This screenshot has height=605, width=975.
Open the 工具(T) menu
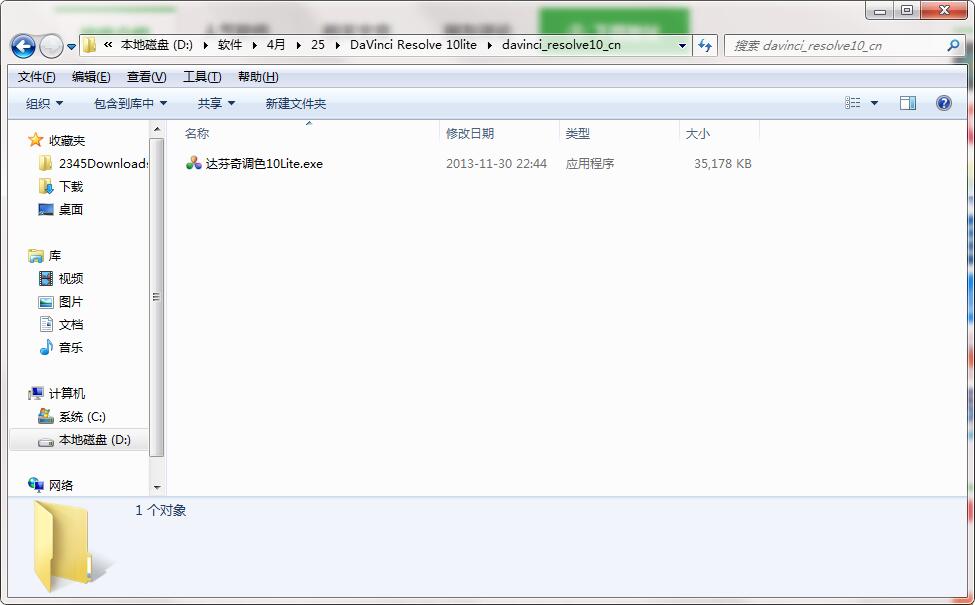202,77
